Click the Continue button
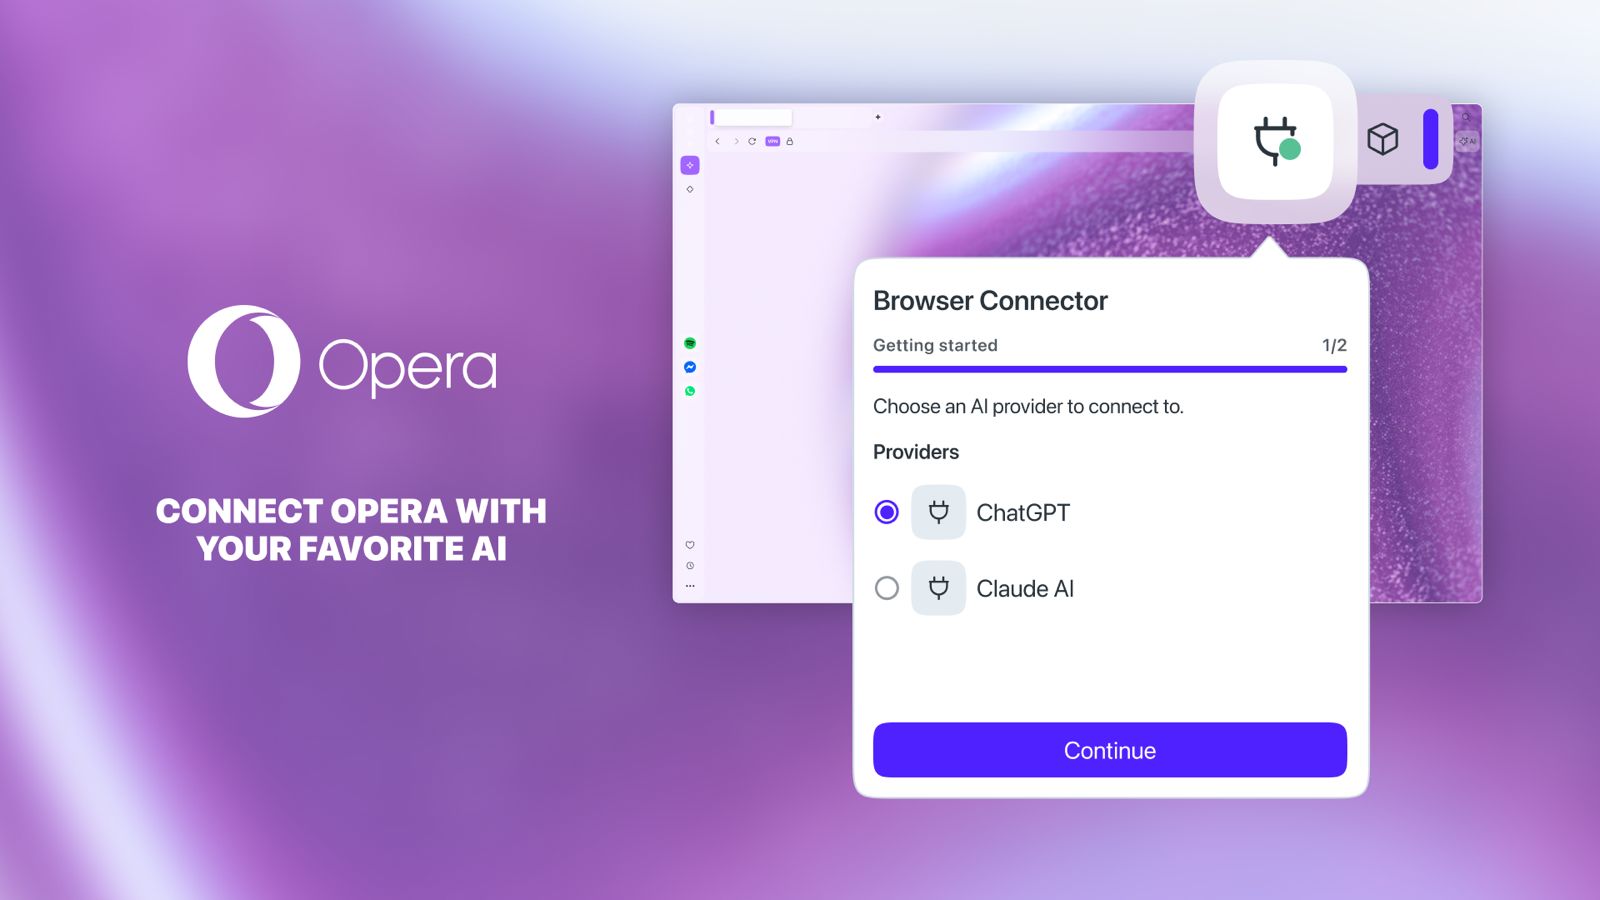 point(1110,750)
